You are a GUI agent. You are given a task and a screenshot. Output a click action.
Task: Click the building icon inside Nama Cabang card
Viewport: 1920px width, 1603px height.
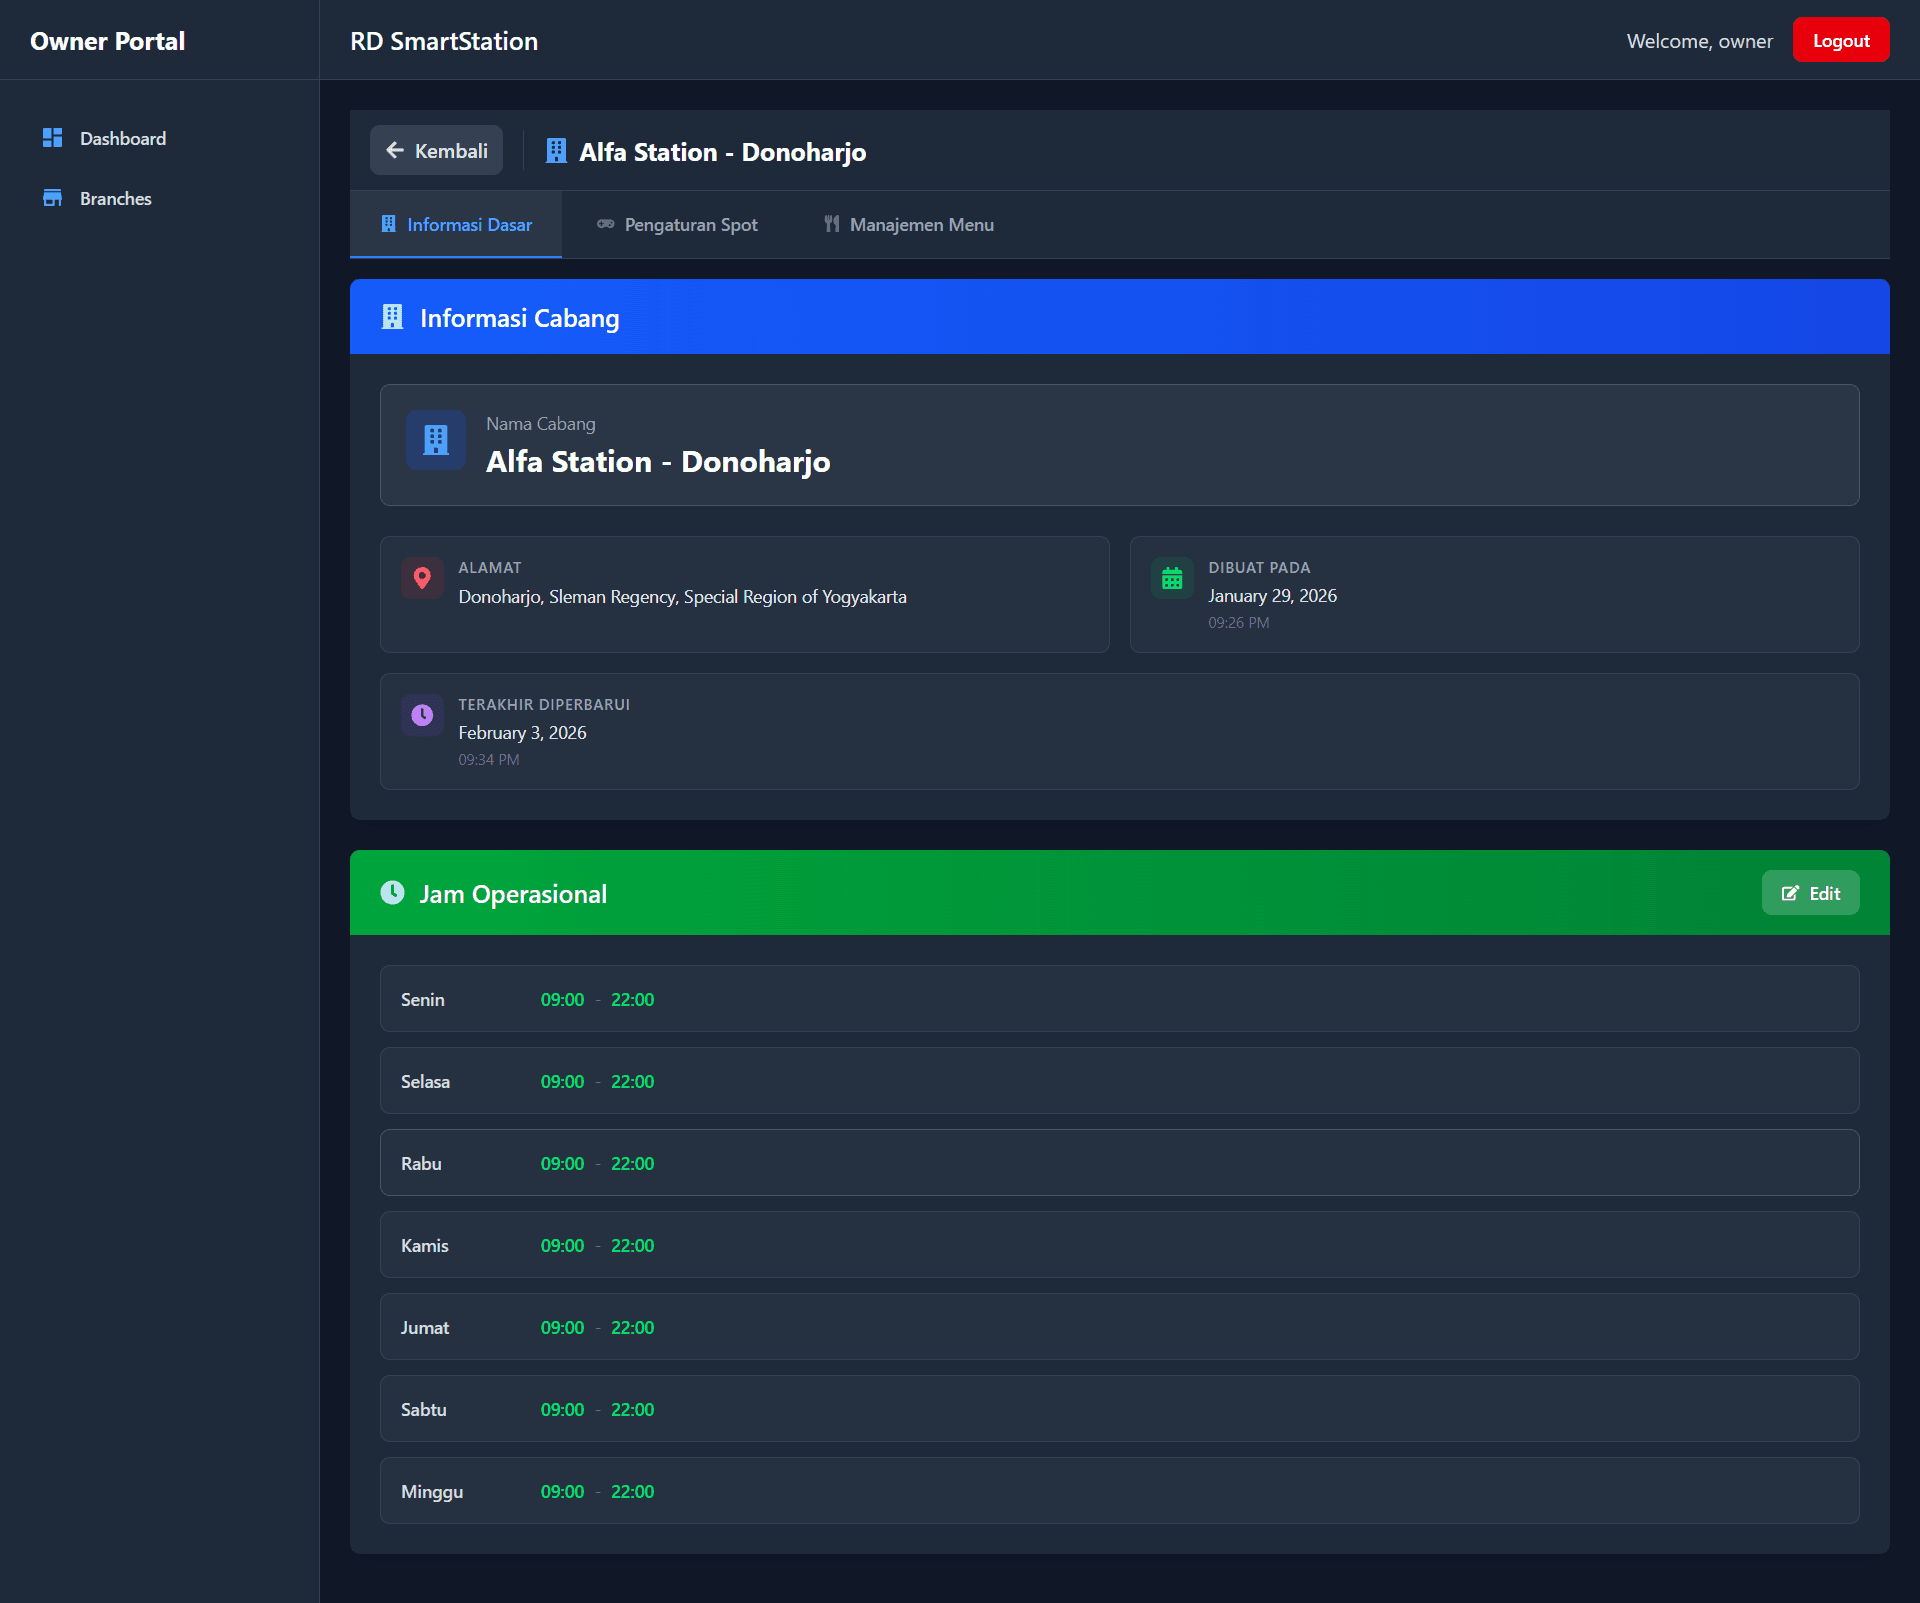pyautogui.click(x=435, y=440)
